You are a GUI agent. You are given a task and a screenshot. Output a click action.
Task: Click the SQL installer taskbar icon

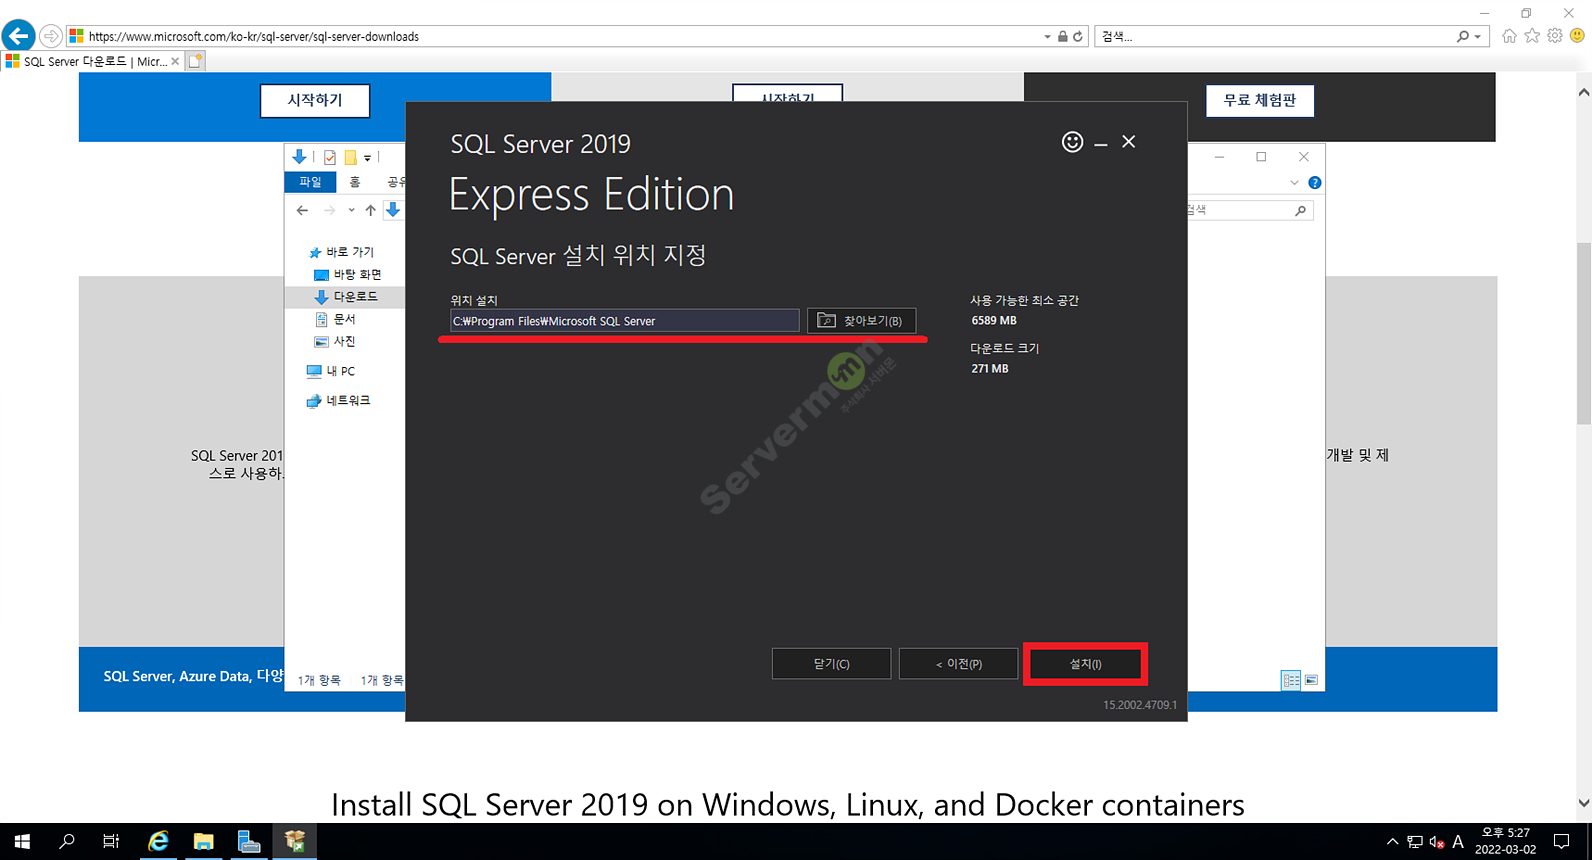(x=295, y=842)
